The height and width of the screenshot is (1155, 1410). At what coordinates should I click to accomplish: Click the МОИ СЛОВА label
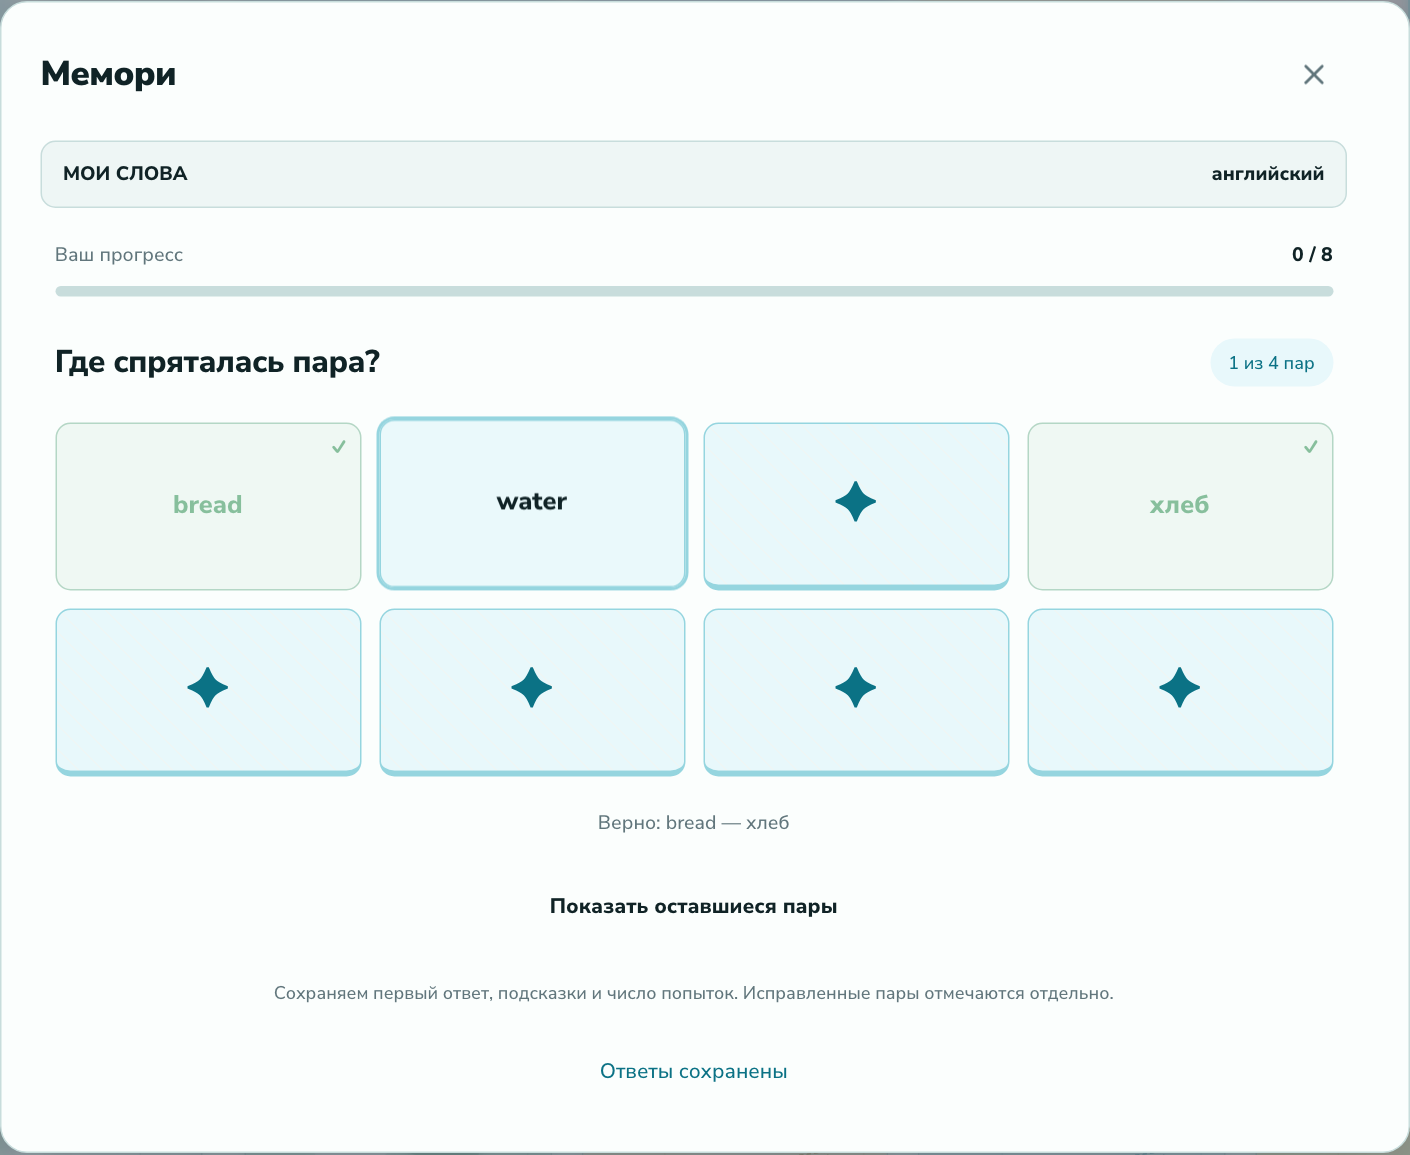tap(125, 174)
